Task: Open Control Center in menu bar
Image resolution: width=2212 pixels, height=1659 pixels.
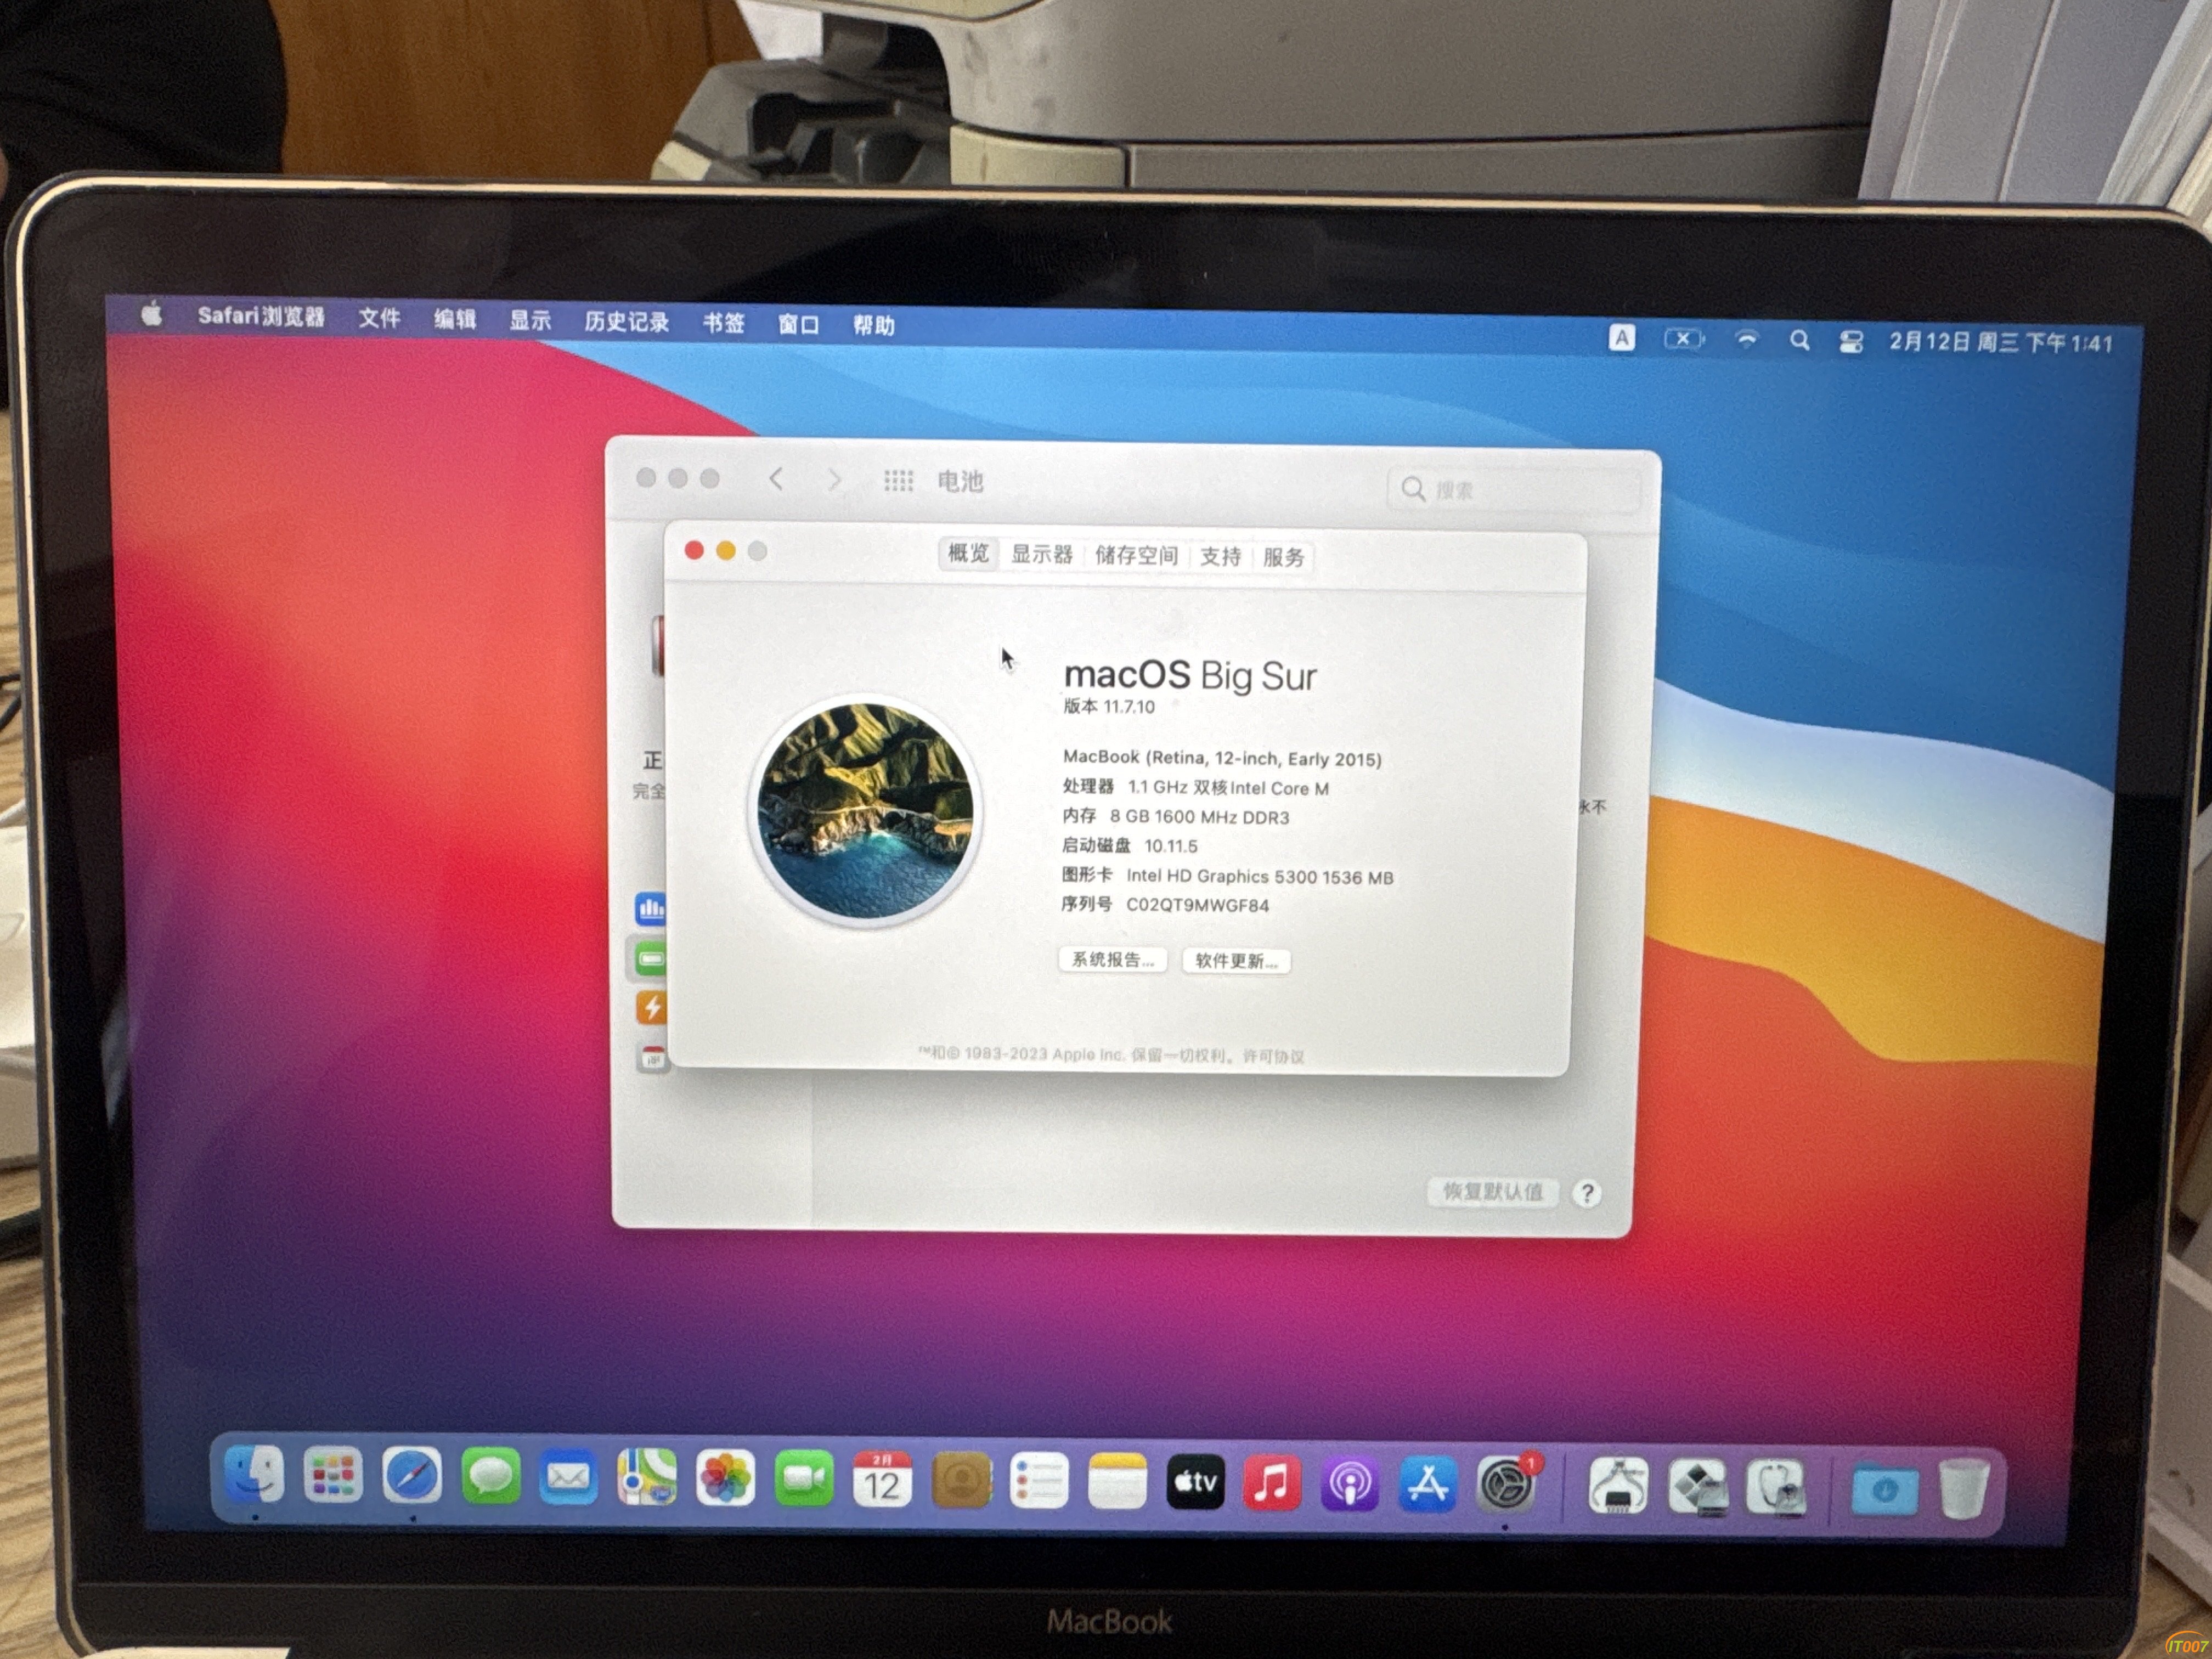Action: tap(1851, 342)
